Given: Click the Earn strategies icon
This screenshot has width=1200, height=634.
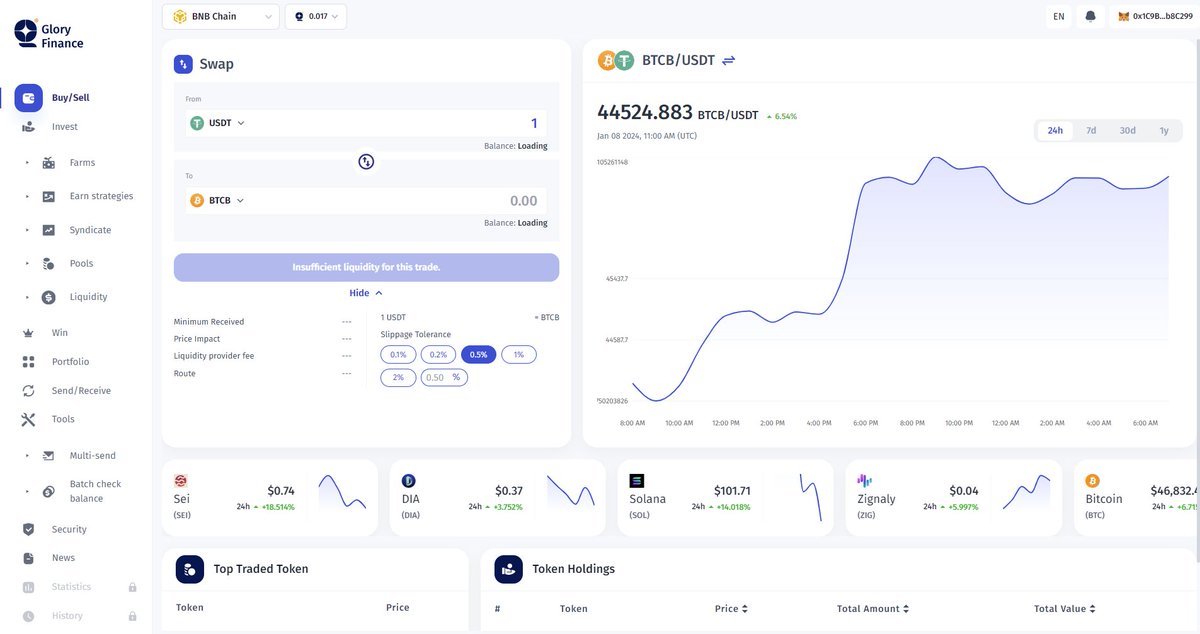Looking at the screenshot, I should coord(48,197).
